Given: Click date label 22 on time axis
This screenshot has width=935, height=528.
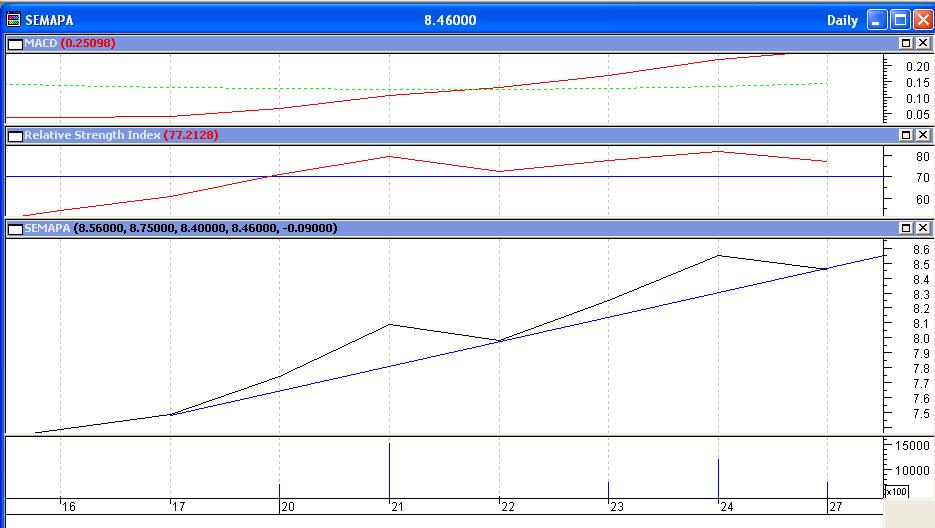Looking at the screenshot, I should [507, 507].
